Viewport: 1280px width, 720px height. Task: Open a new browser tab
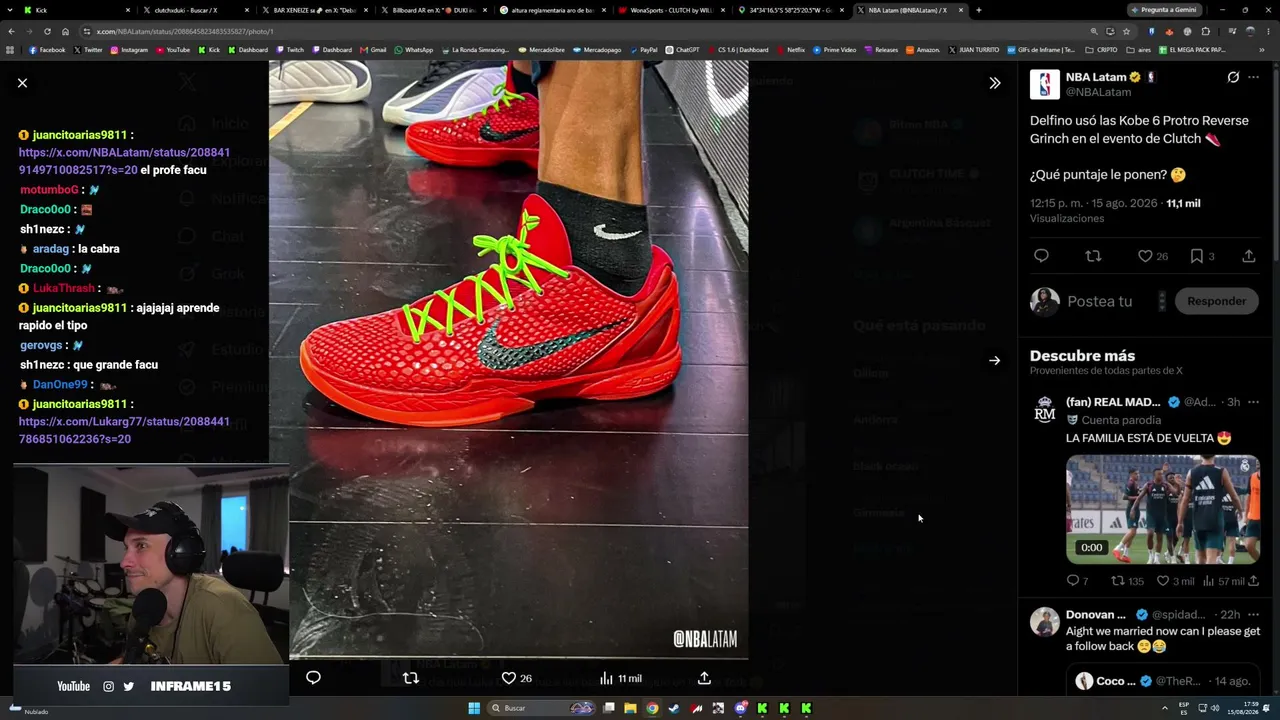(x=978, y=10)
